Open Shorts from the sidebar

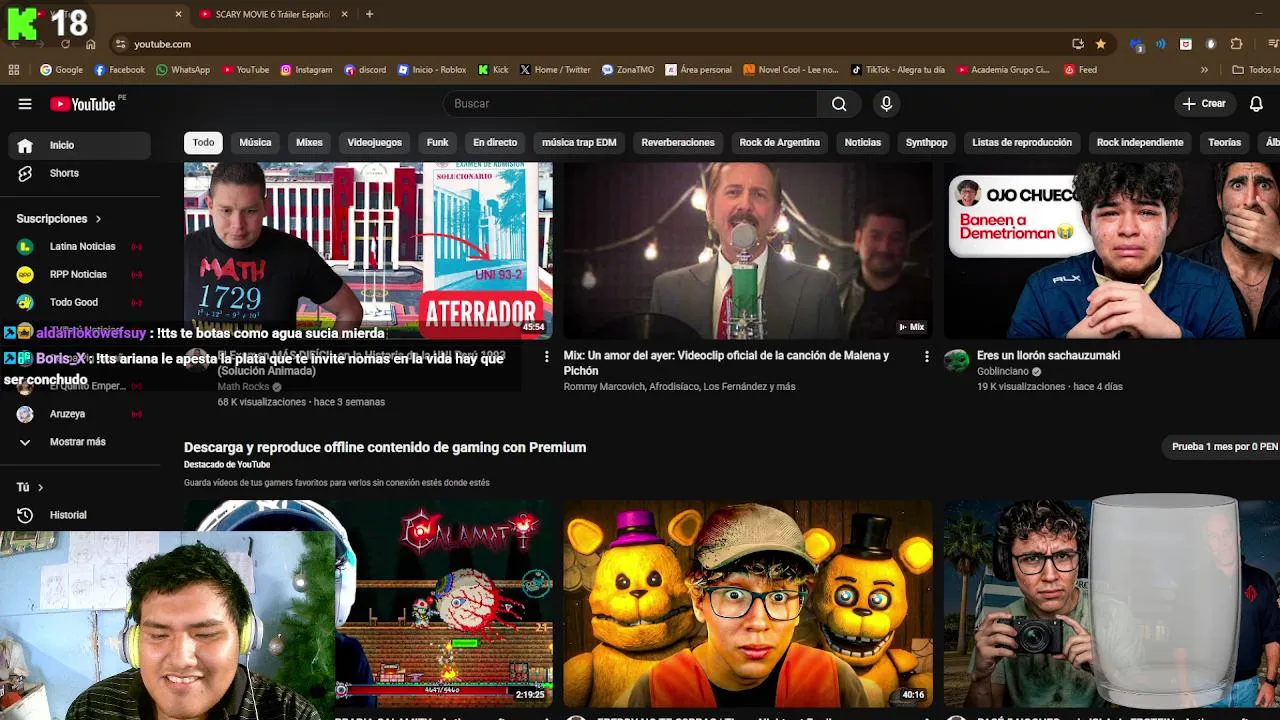click(80, 173)
